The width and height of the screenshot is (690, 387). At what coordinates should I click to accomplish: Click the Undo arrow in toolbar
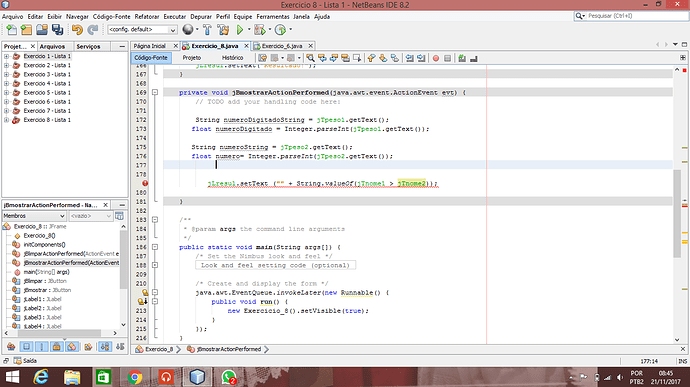coord(77,29)
